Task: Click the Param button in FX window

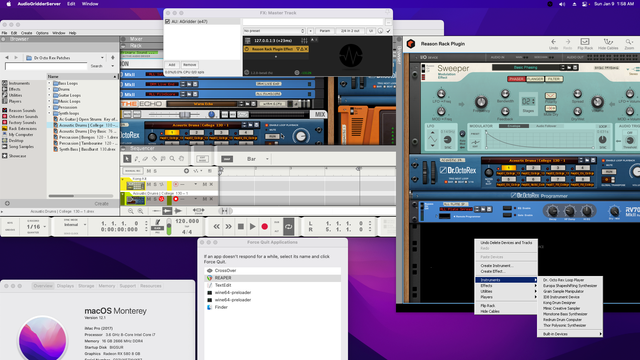Action: pyautogui.click(x=325, y=31)
